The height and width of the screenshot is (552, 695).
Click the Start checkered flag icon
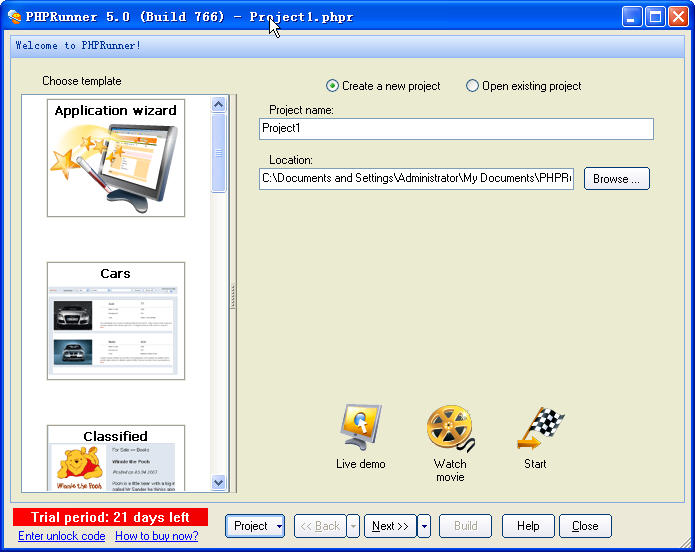click(537, 428)
